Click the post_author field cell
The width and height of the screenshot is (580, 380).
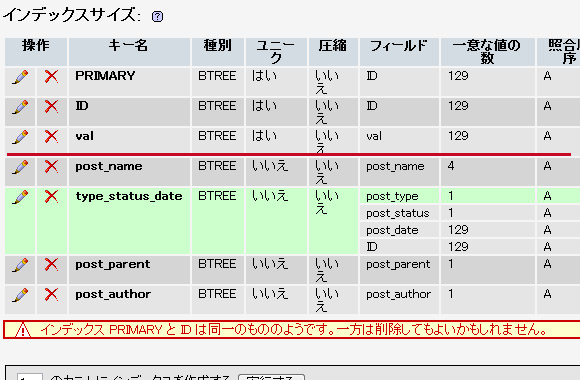(x=399, y=300)
